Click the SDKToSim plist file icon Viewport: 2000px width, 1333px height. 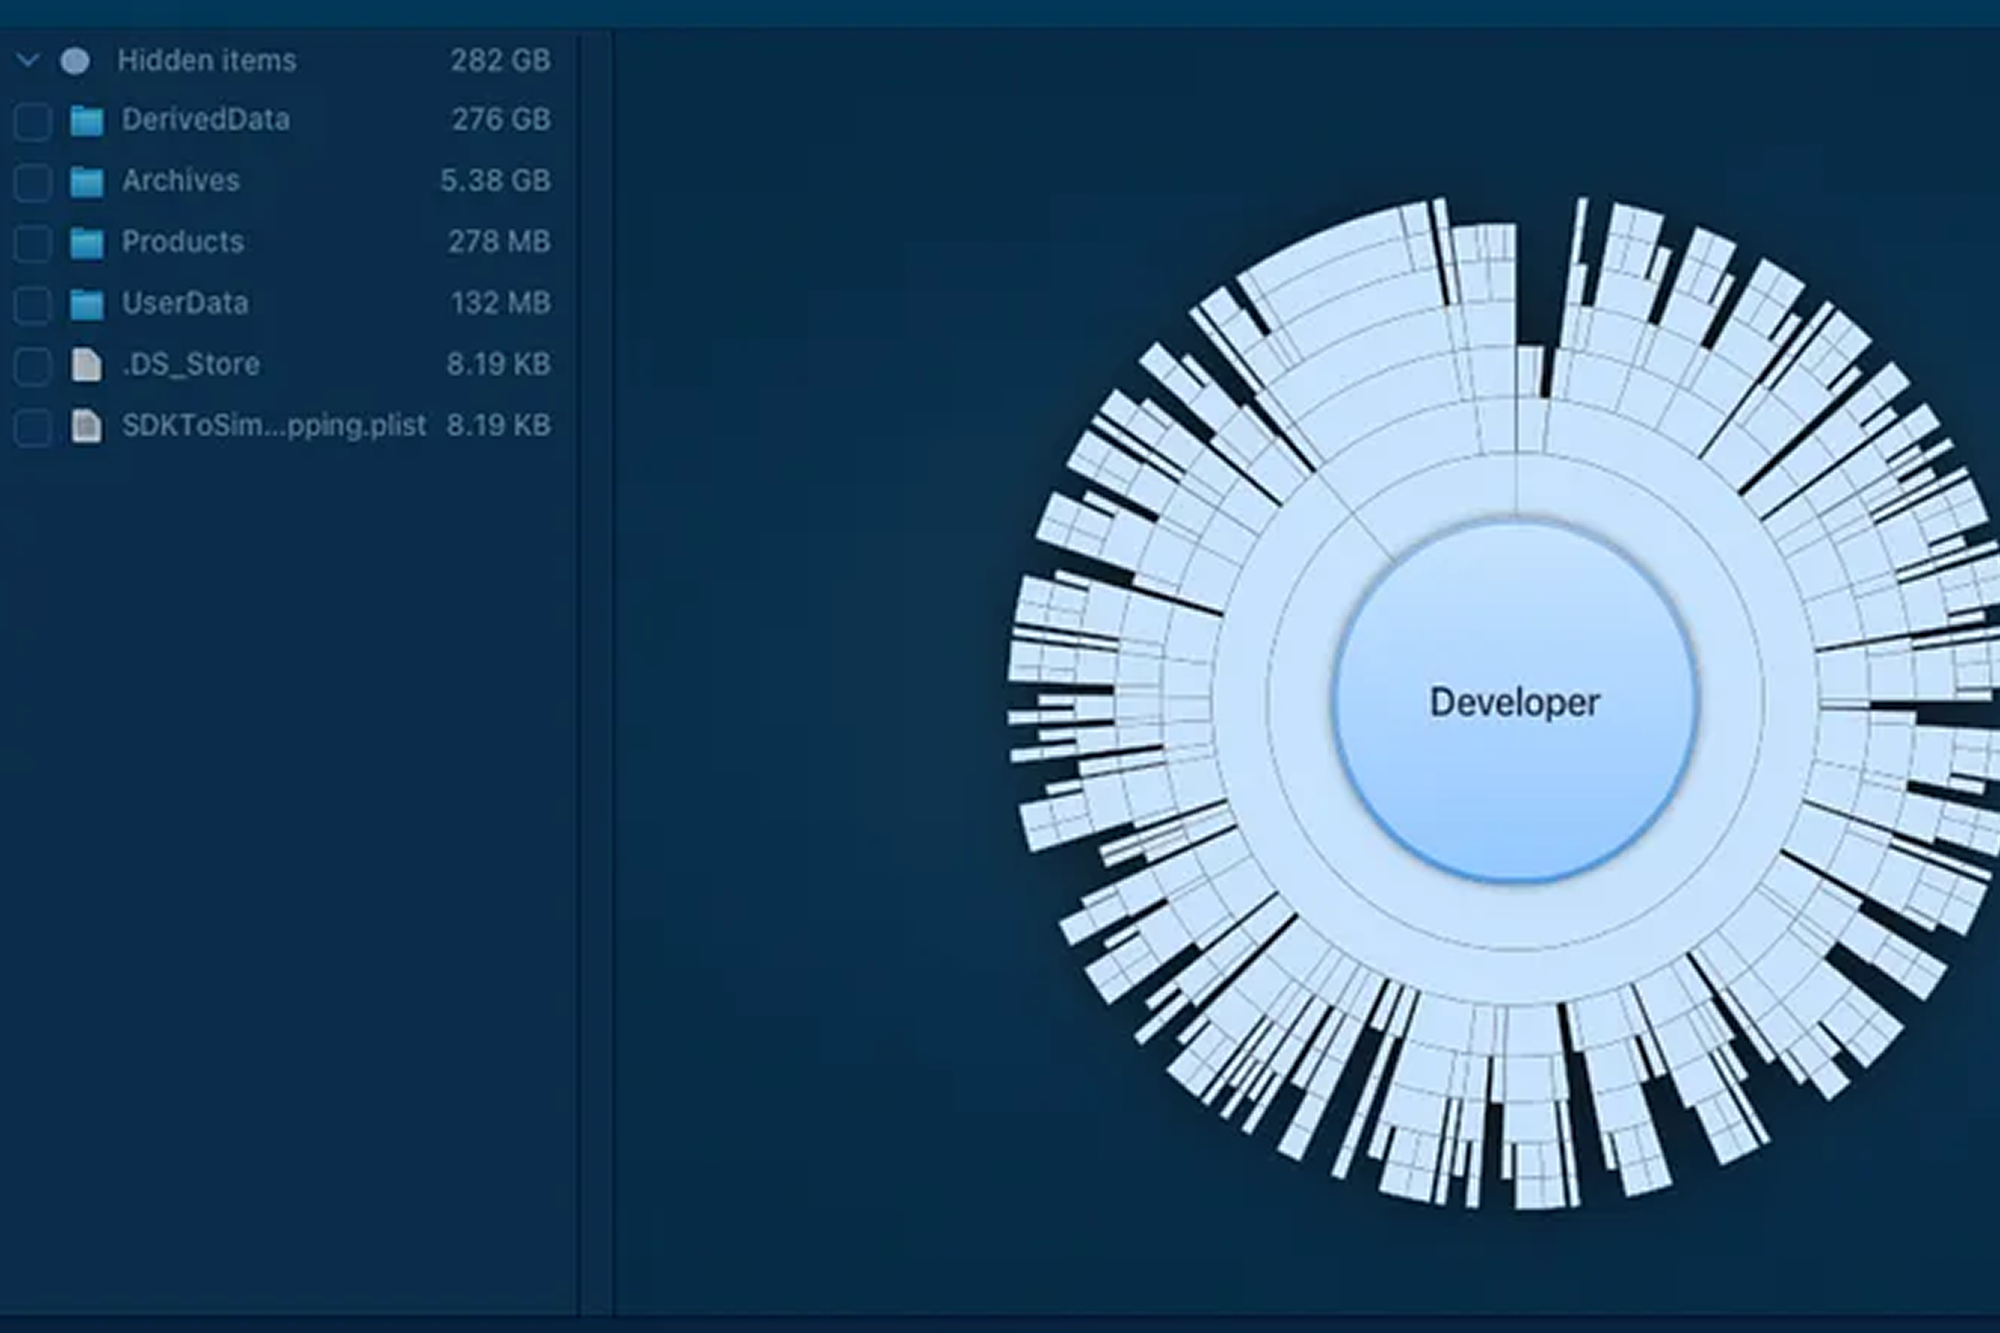point(87,426)
